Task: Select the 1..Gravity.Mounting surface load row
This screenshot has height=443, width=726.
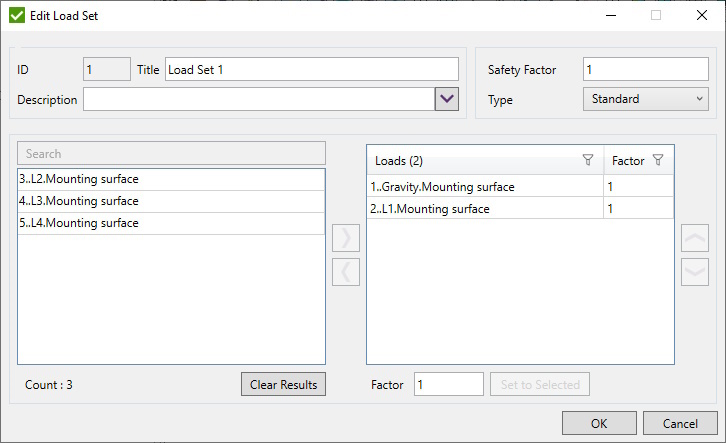Action: click(x=484, y=187)
